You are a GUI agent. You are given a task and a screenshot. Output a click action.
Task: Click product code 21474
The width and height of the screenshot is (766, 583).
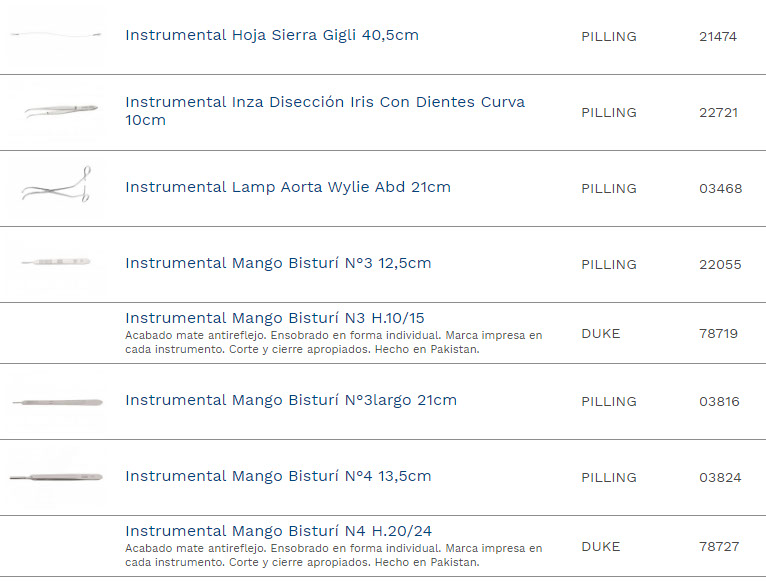tap(717, 36)
